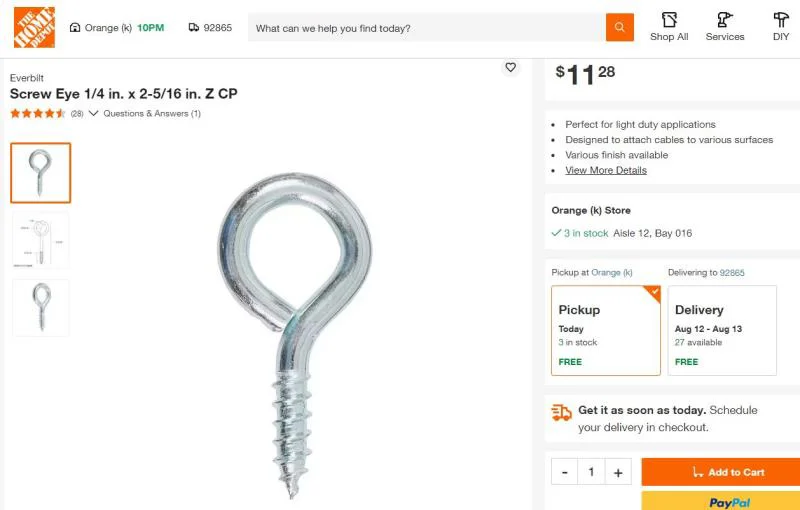This screenshot has height=510, width=800.
Task: Click the Add to Cart button
Action: 720,472
